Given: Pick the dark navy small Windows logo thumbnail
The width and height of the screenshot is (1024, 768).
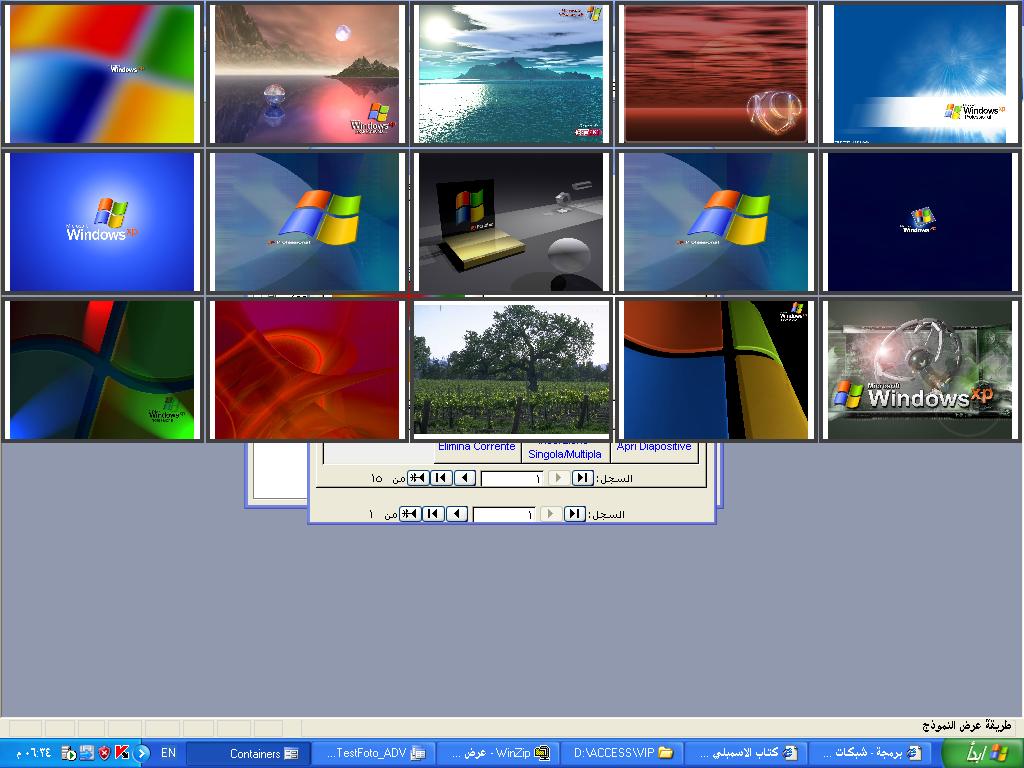Looking at the screenshot, I should pos(920,221).
